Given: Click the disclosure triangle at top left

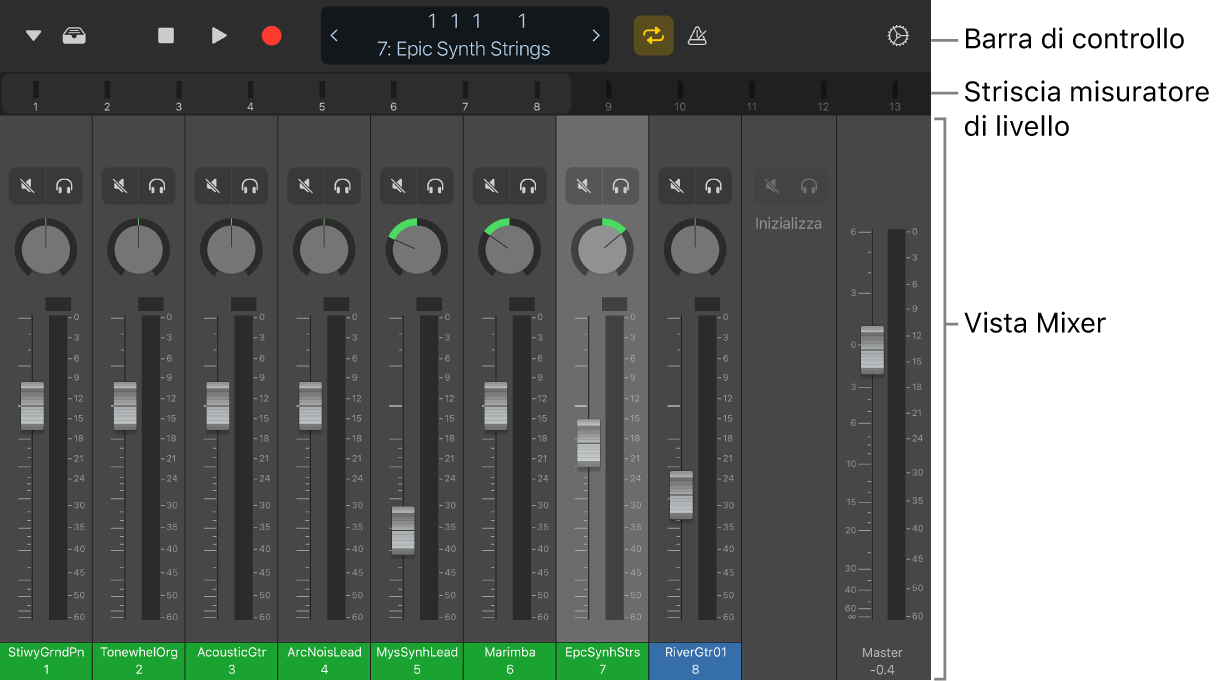Looking at the screenshot, I should [x=32, y=34].
